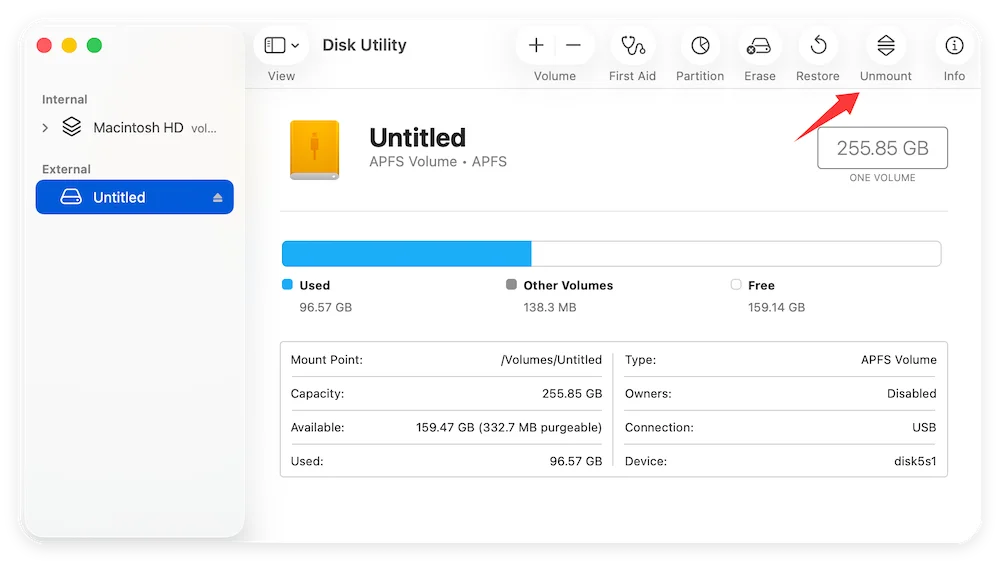Click the 255.85 GB capacity box
The image size is (1000, 562).
(x=883, y=148)
